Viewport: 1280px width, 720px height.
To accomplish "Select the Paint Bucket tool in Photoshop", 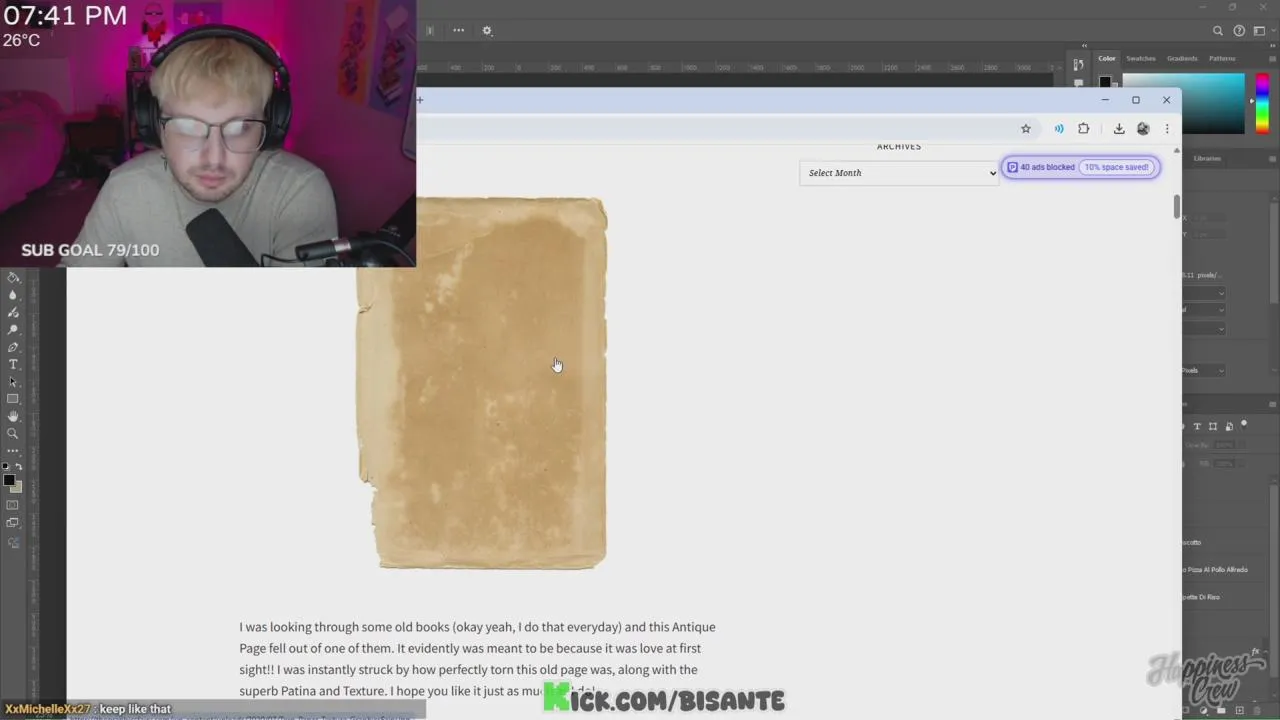I will [13, 278].
